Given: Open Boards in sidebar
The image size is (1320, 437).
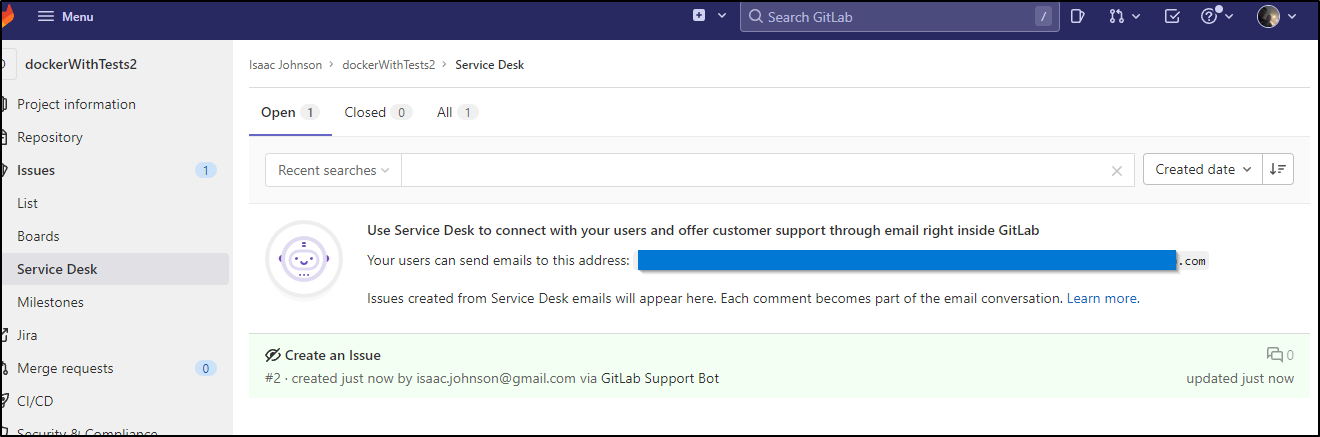Looking at the screenshot, I should click(x=38, y=236).
